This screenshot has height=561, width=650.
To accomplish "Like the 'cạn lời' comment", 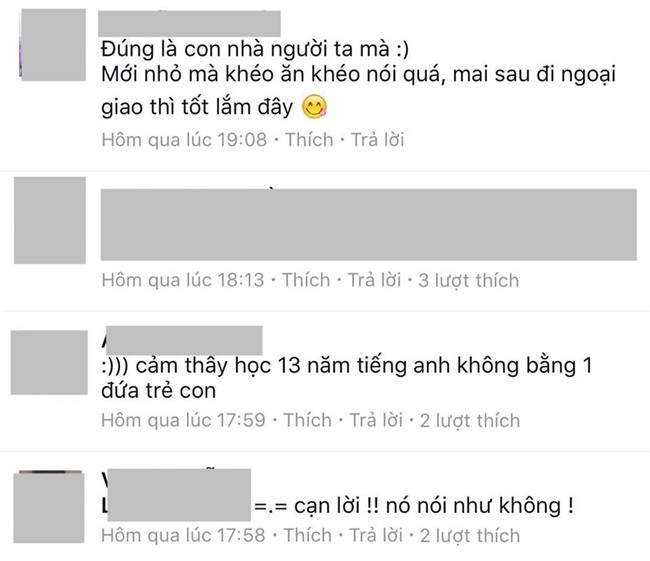I will [x=308, y=535].
